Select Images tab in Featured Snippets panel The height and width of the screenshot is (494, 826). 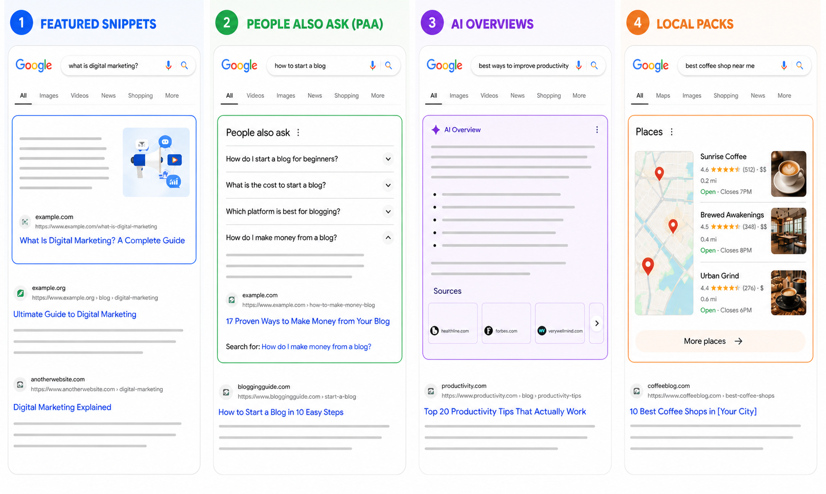[48, 95]
